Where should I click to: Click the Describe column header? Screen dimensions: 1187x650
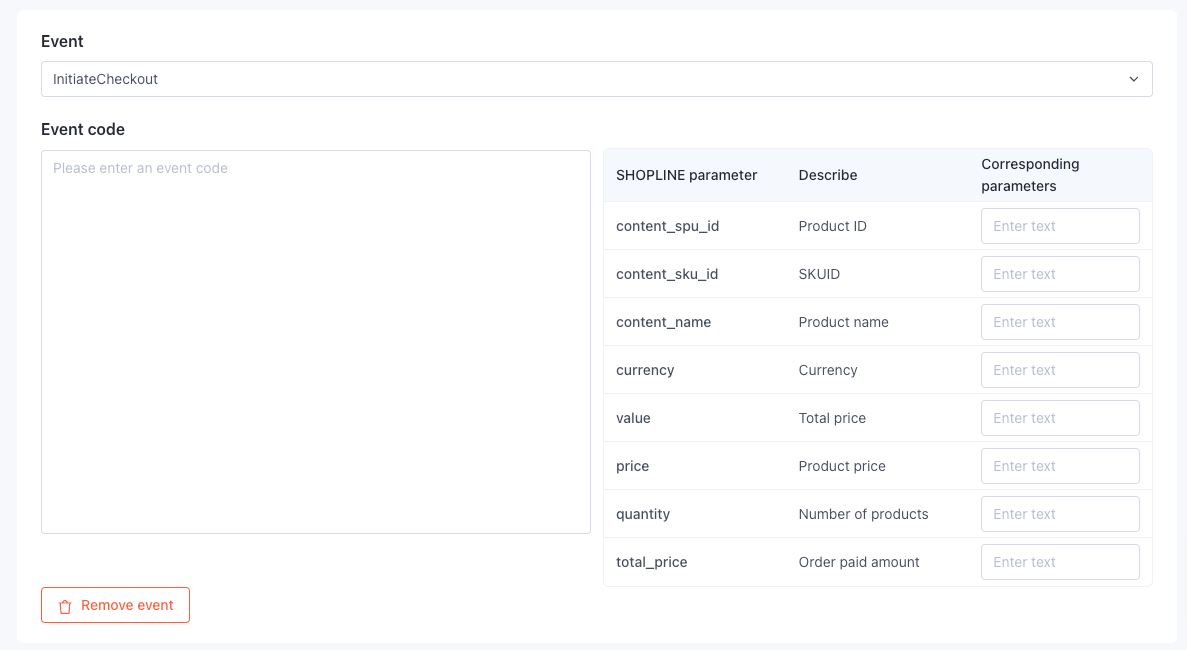coord(828,175)
